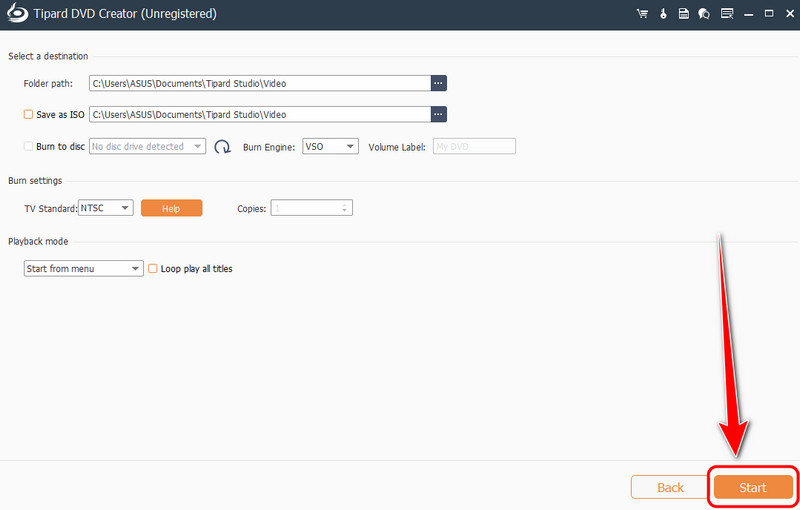Enable the Save as ISO checkbox

[29, 114]
